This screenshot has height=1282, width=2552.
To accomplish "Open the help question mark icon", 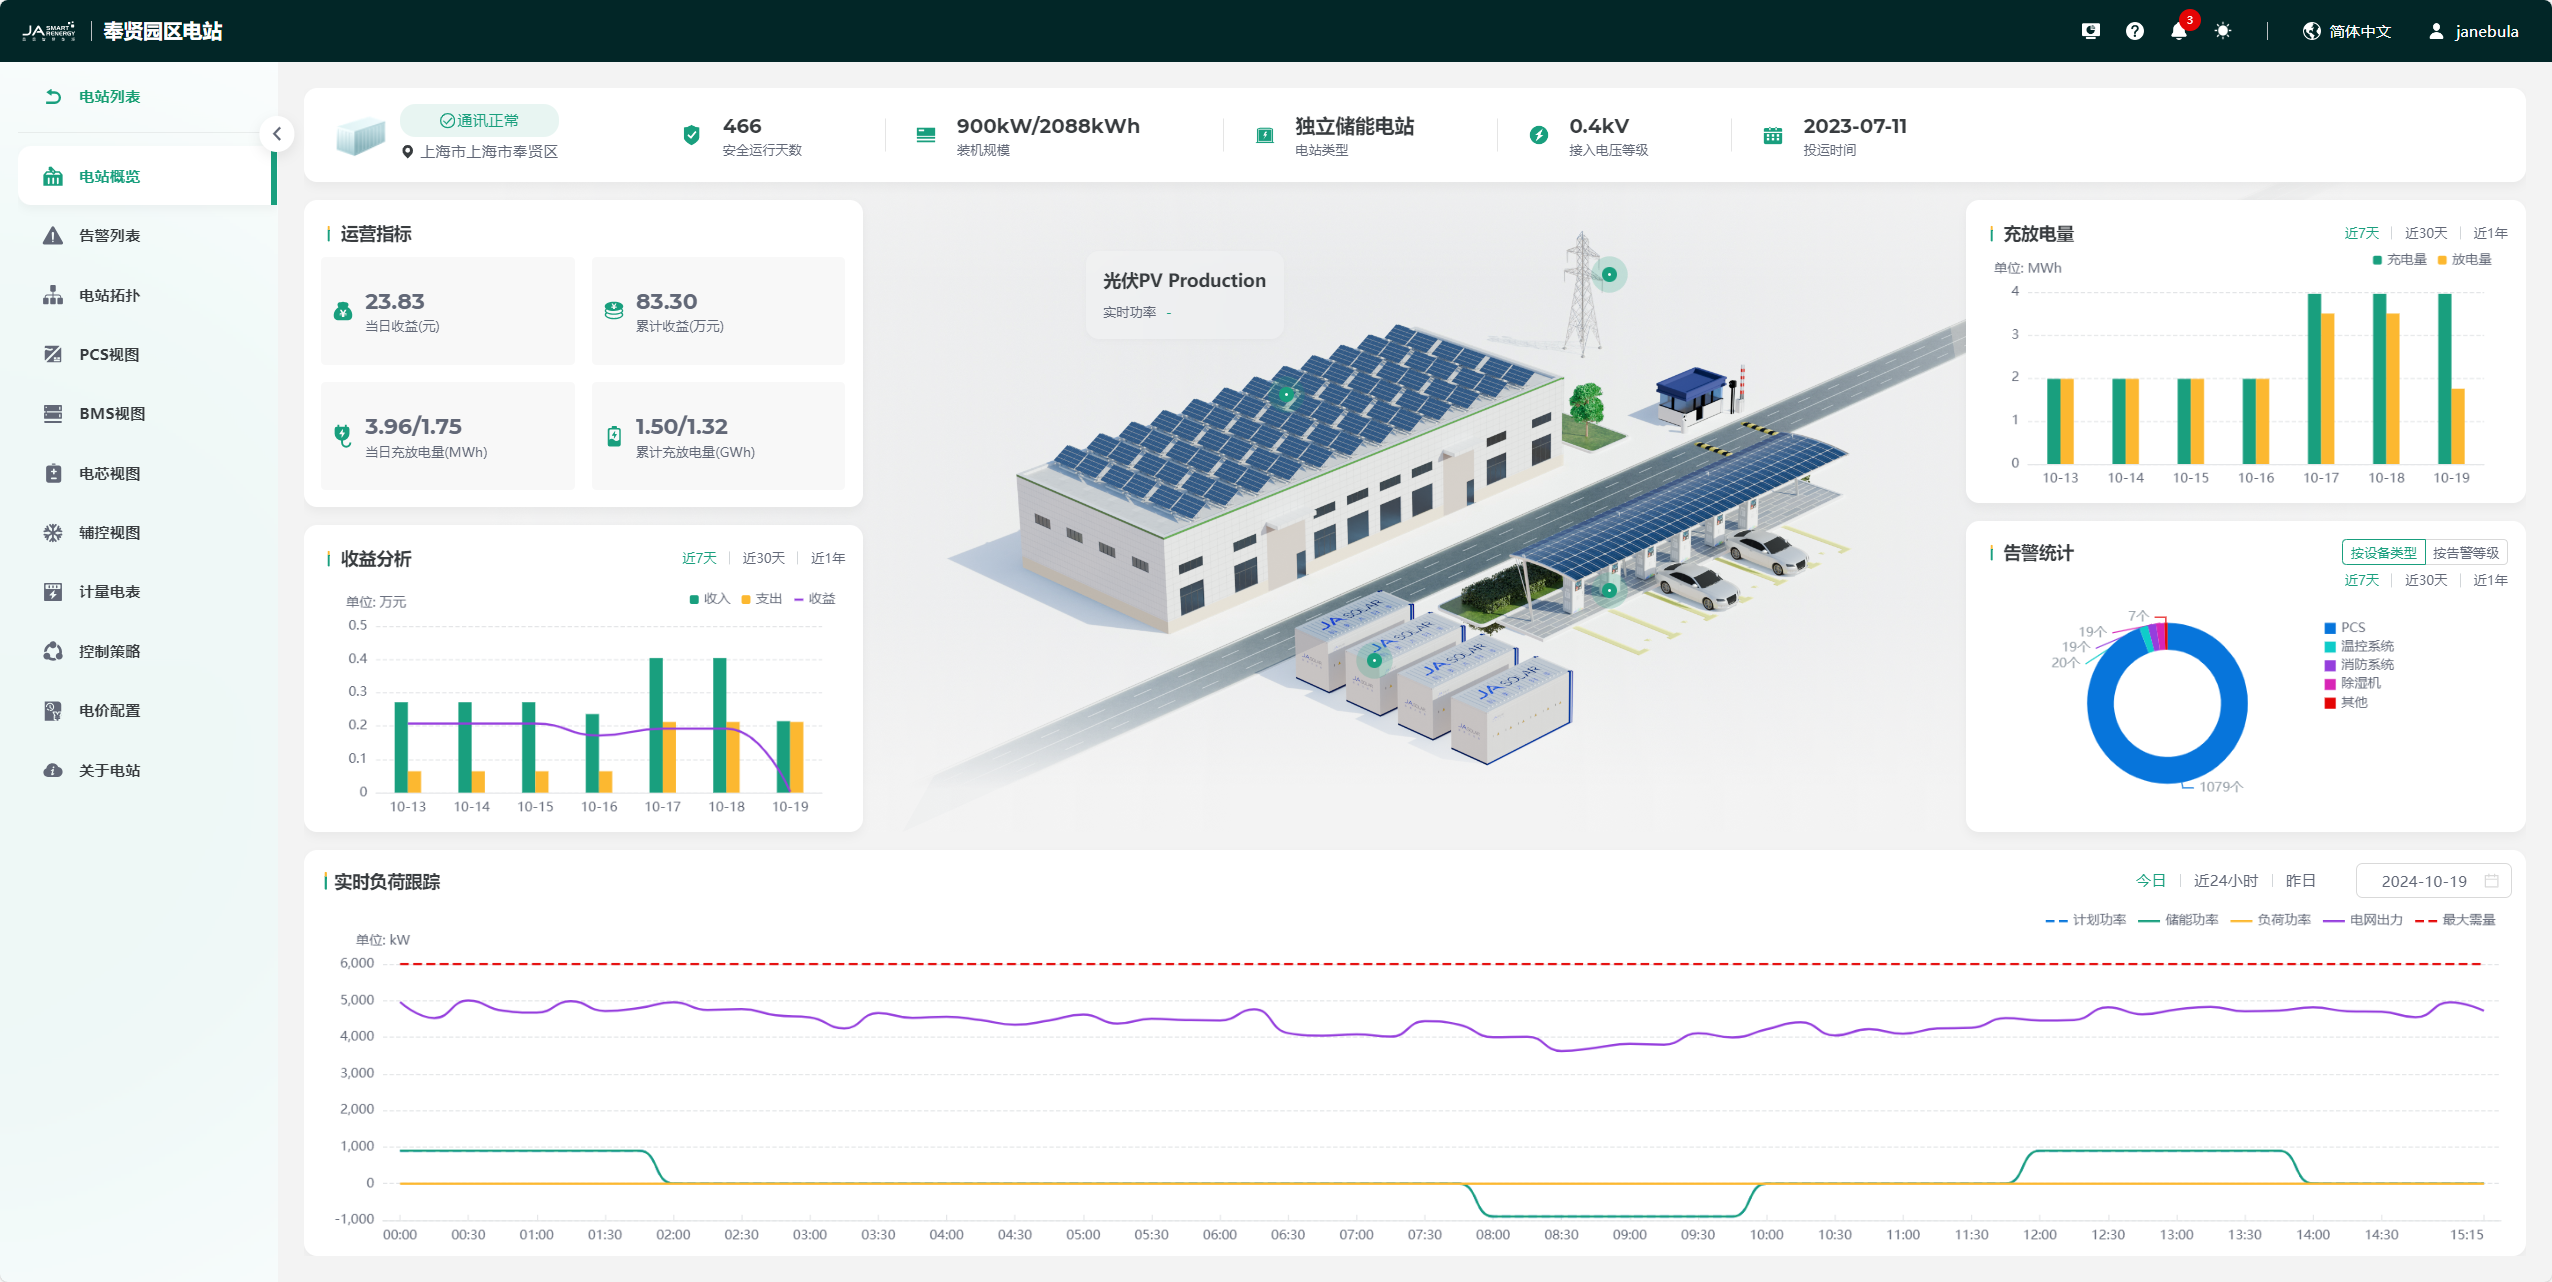I will pos(2135,31).
